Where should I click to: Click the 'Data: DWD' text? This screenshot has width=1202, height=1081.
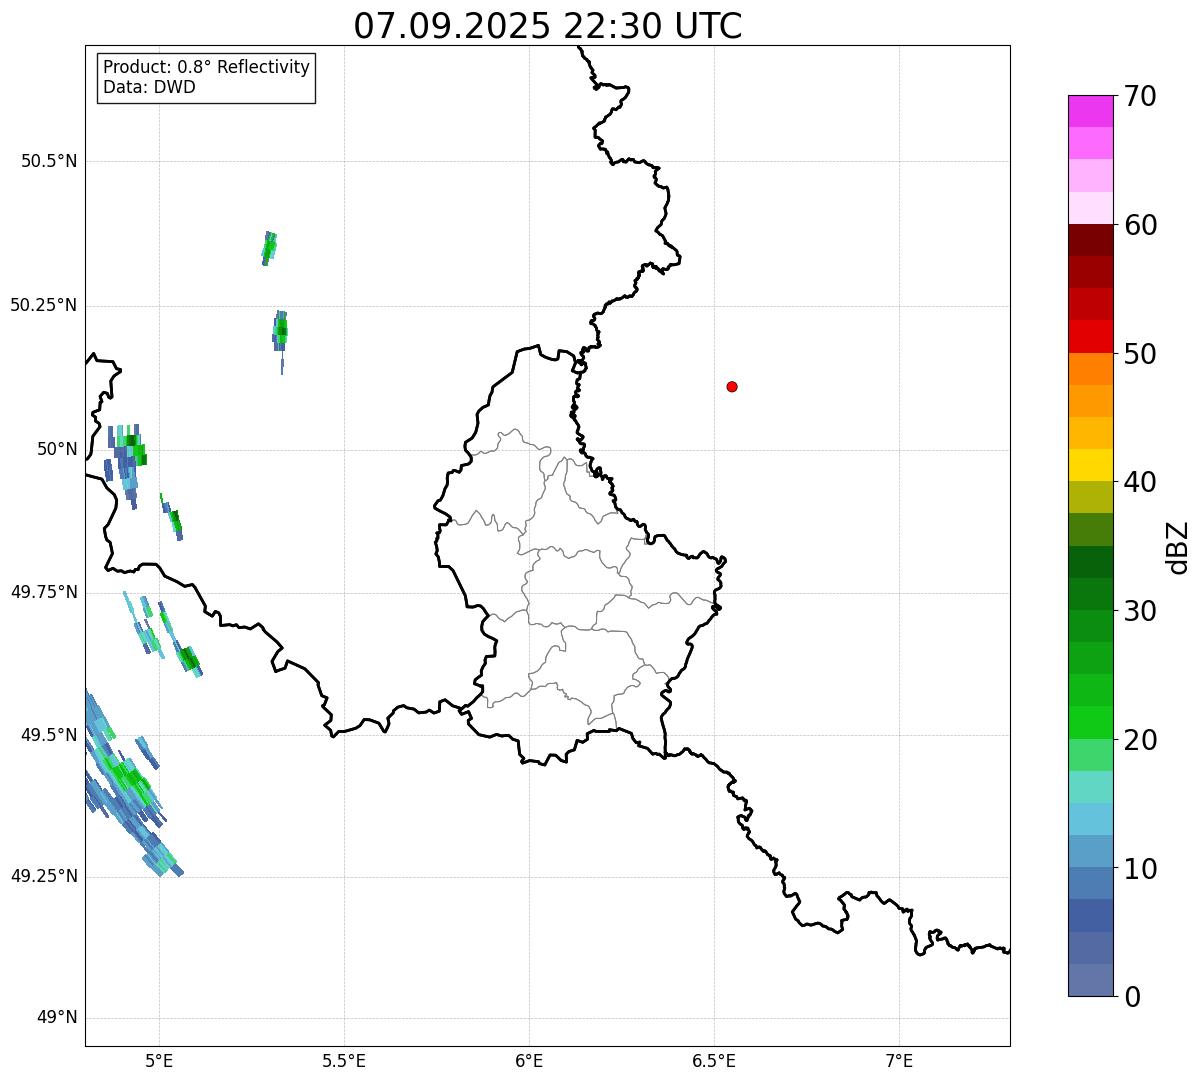pyautogui.click(x=149, y=87)
